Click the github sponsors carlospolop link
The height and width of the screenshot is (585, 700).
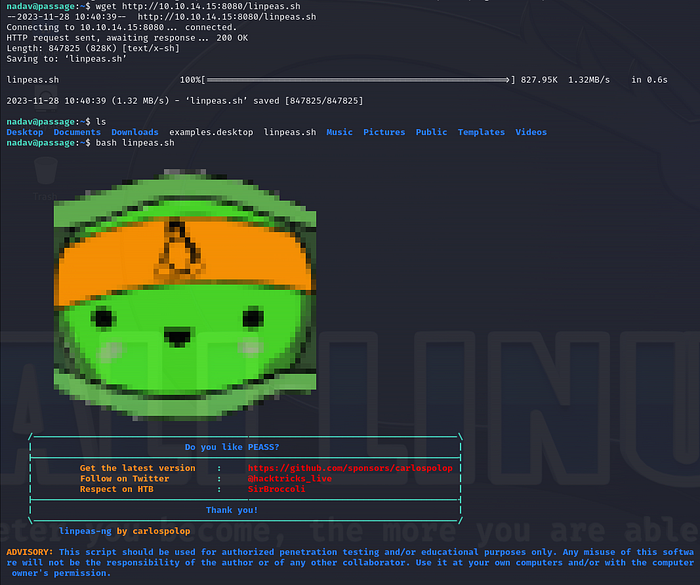point(350,468)
